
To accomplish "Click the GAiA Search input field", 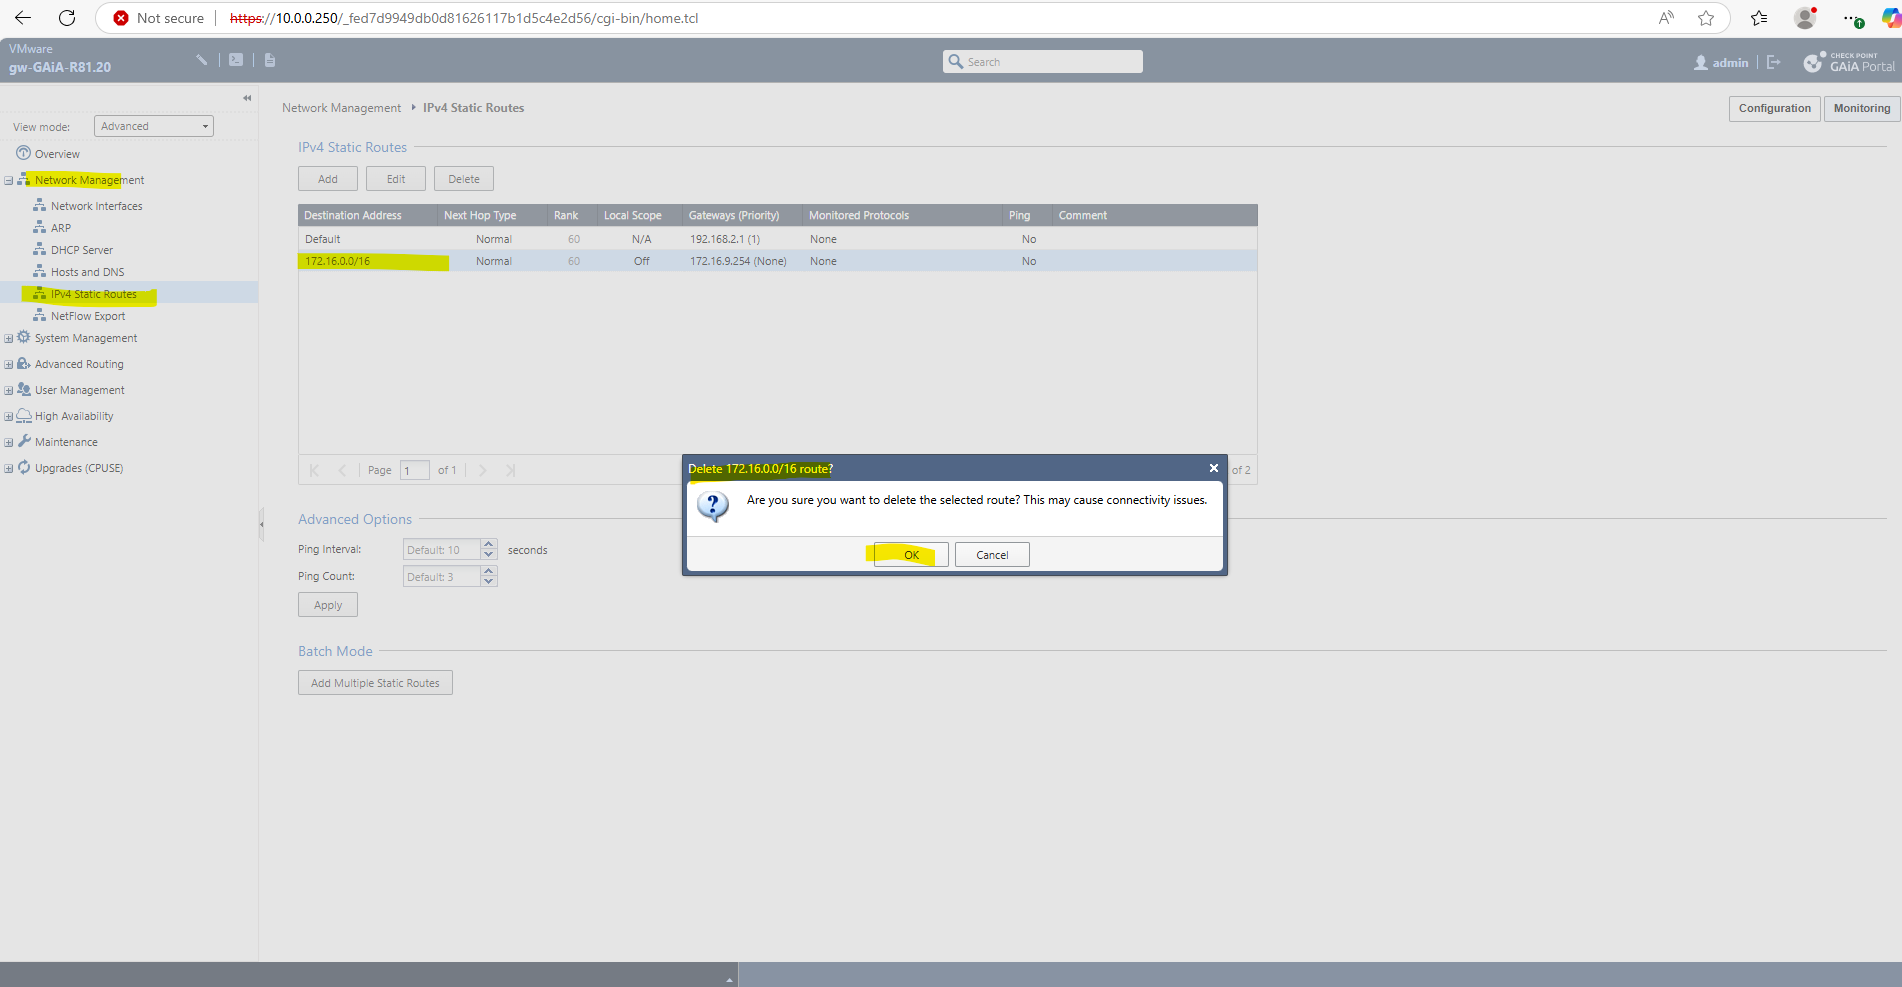I will tap(1043, 62).
